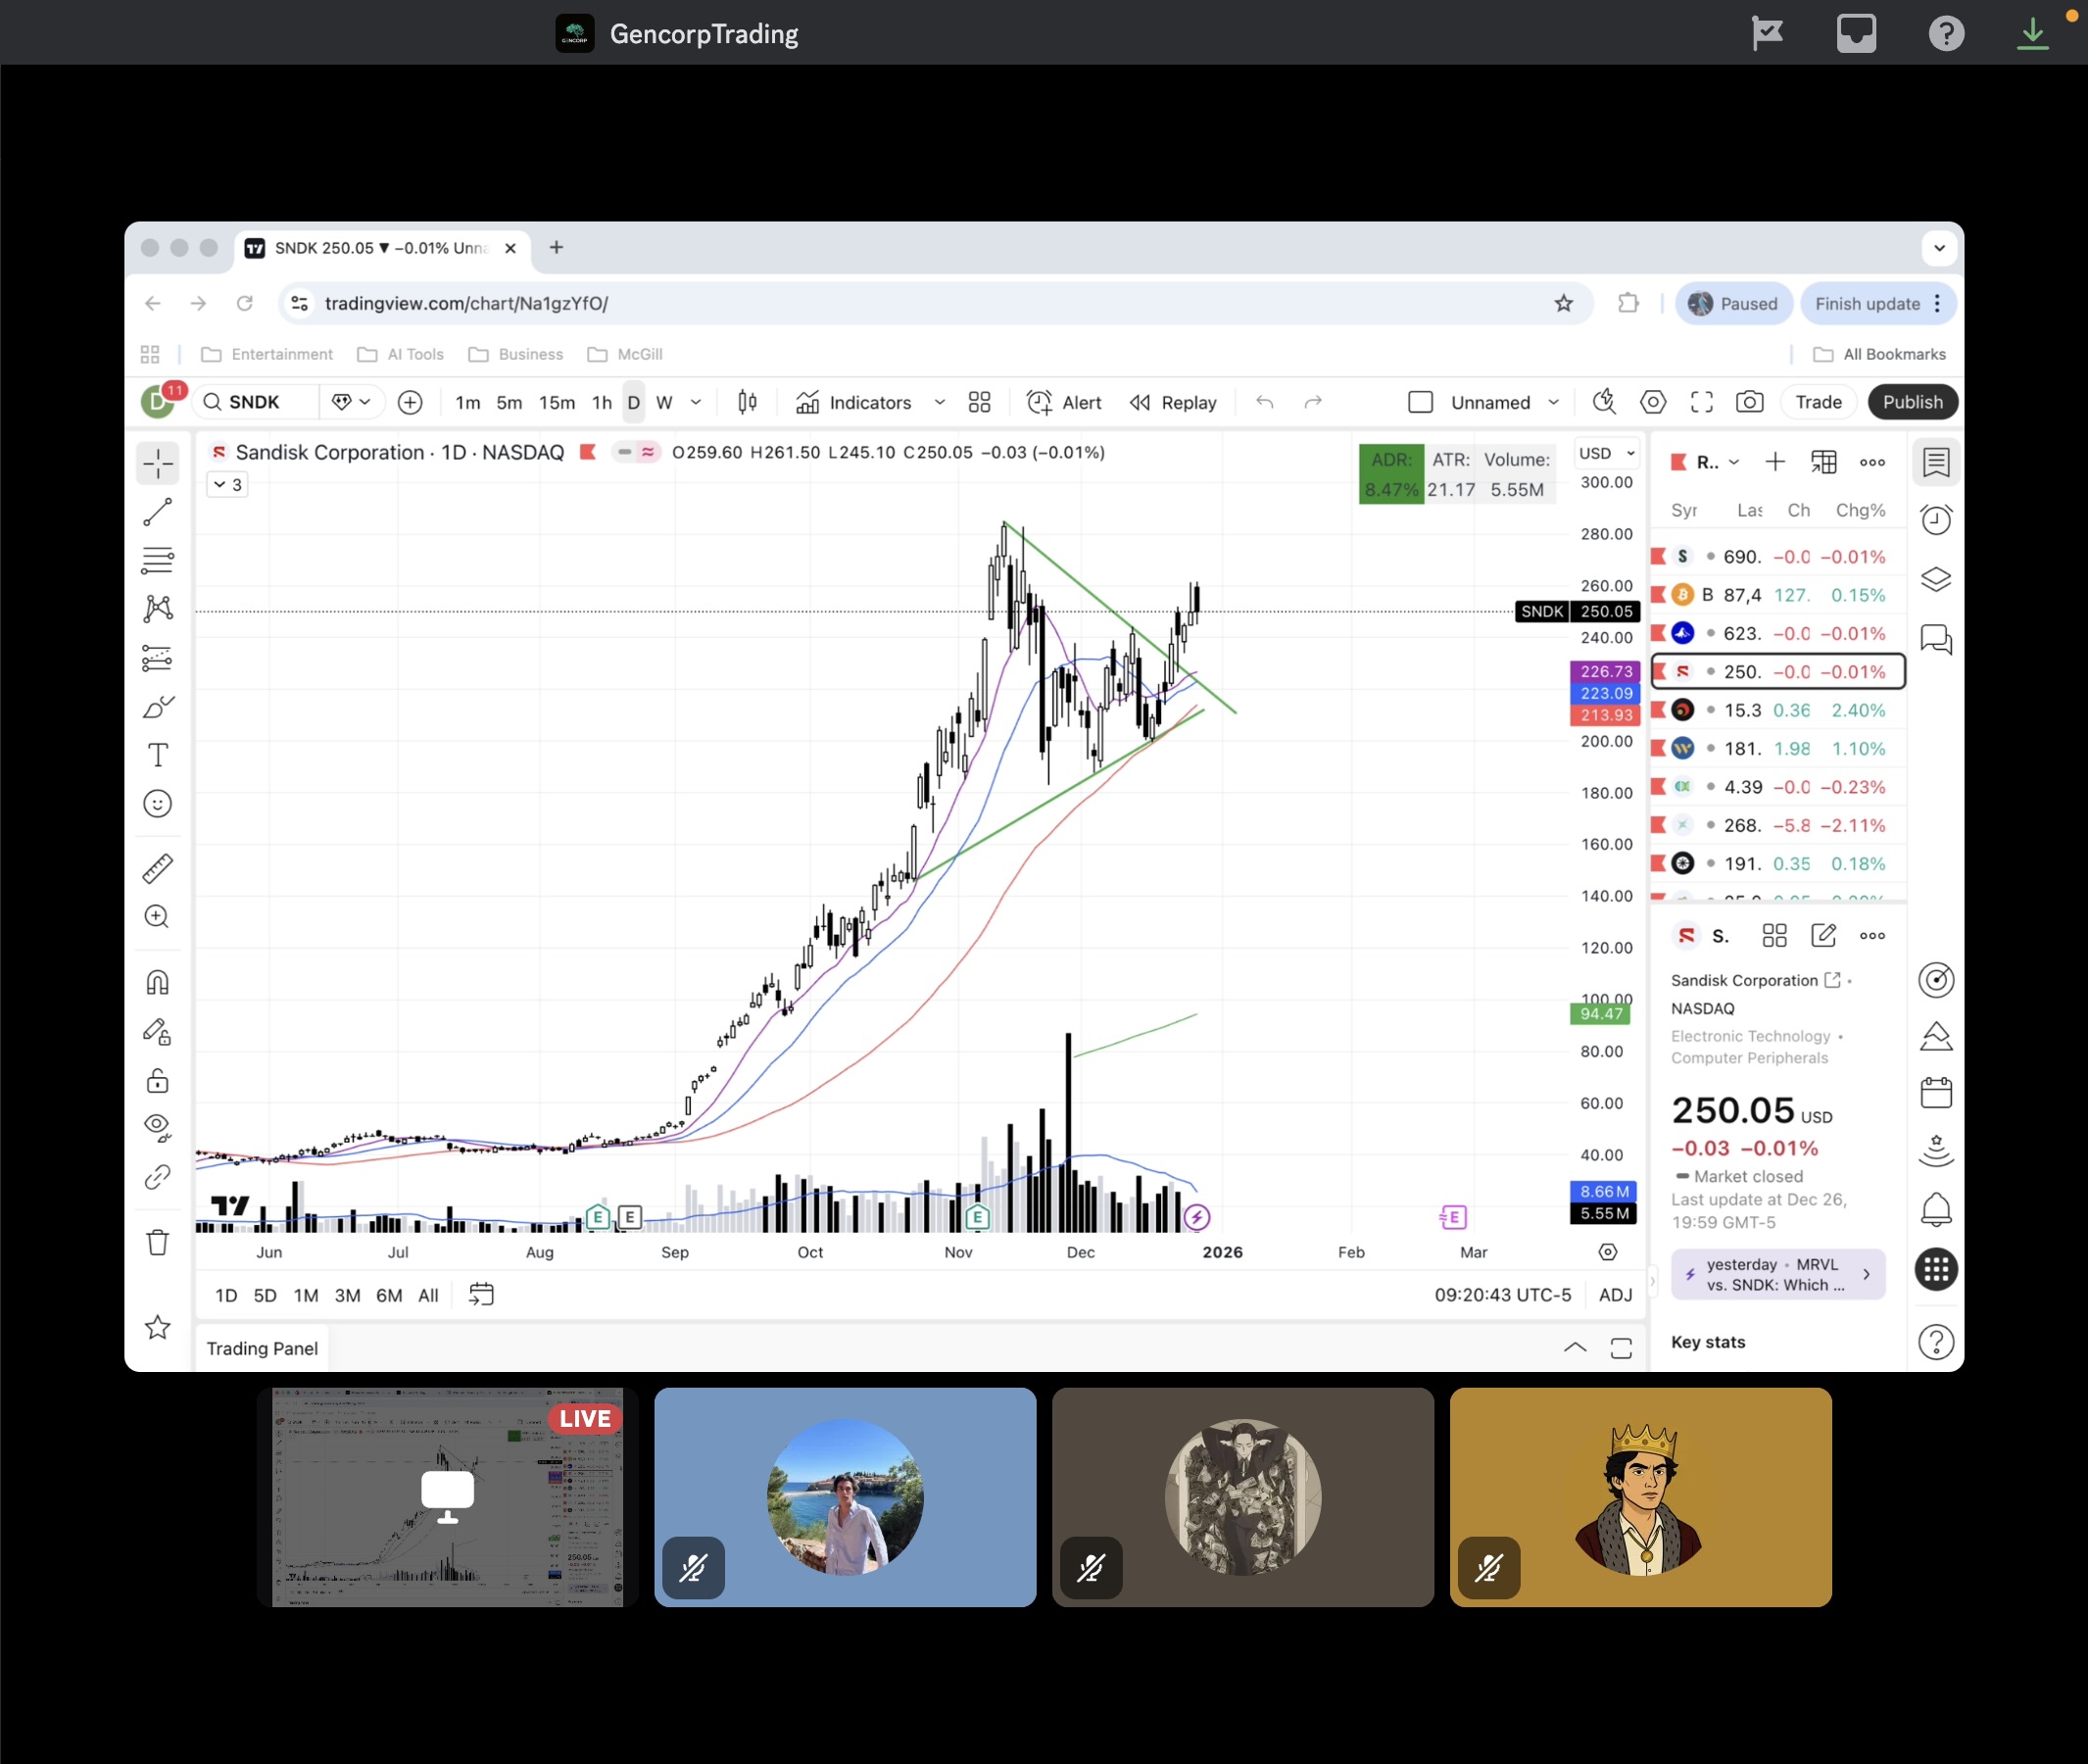The height and width of the screenshot is (1764, 2088).
Task: Toggle lock all drawing tools
Action: [x=158, y=1081]
